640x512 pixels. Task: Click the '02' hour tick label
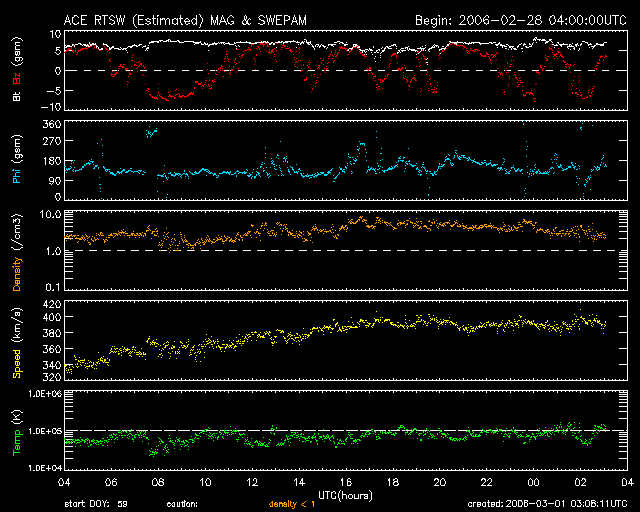pos(580,483)
